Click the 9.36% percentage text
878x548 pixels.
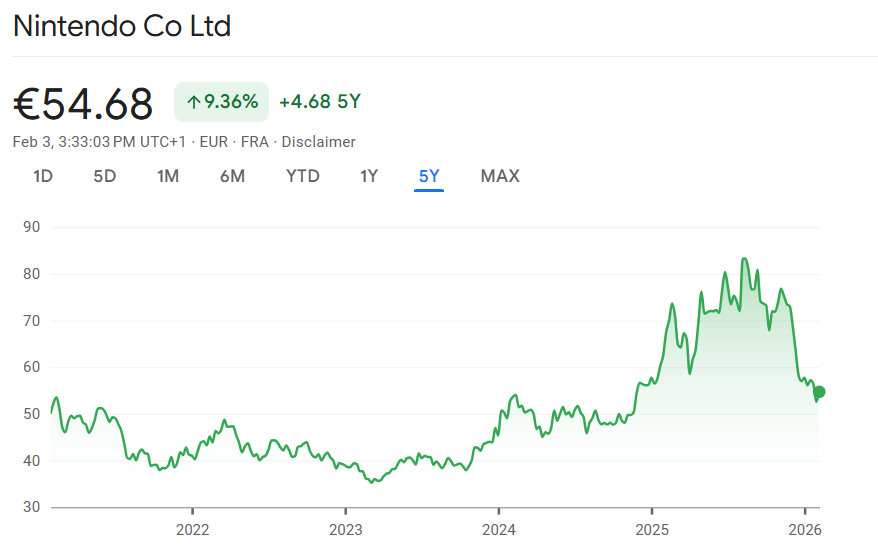coord(231,102)
